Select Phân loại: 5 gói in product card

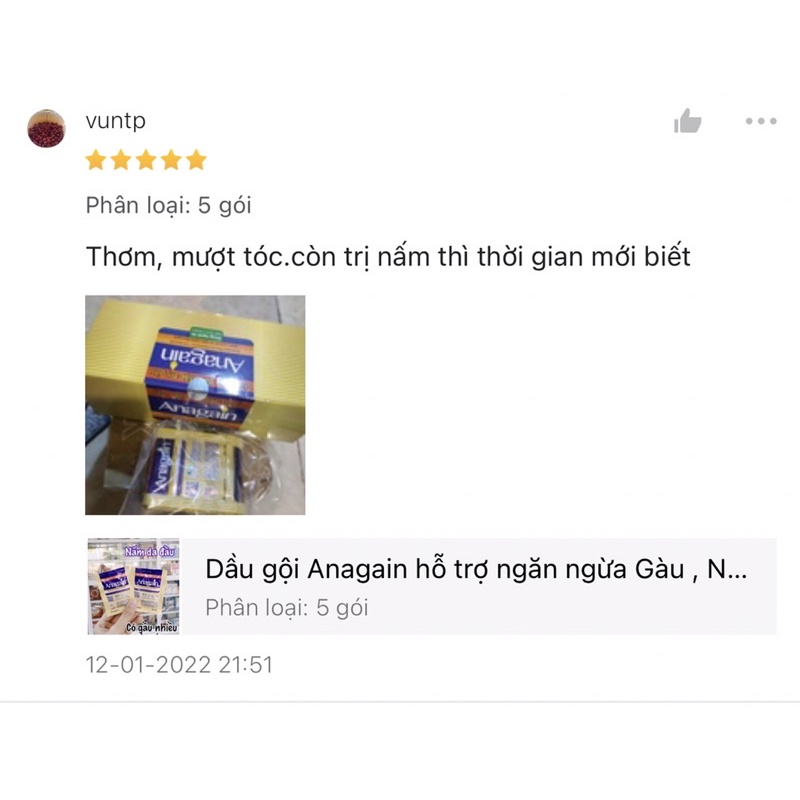[287, 608]
